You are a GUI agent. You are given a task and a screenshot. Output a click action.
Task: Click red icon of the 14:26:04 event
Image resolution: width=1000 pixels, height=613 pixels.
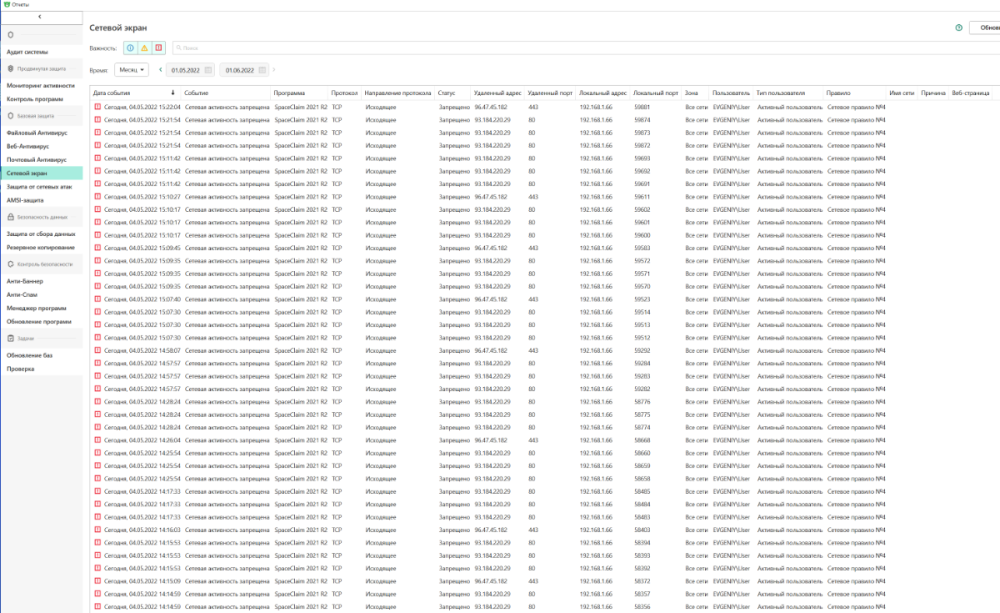pyautogui.click(x=98, y=440)
